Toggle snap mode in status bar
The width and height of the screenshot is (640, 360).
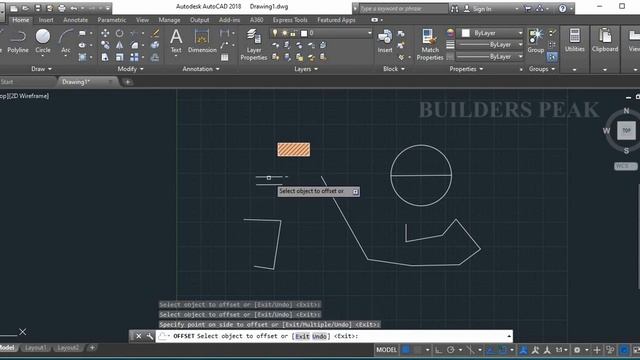click(418, 350)
